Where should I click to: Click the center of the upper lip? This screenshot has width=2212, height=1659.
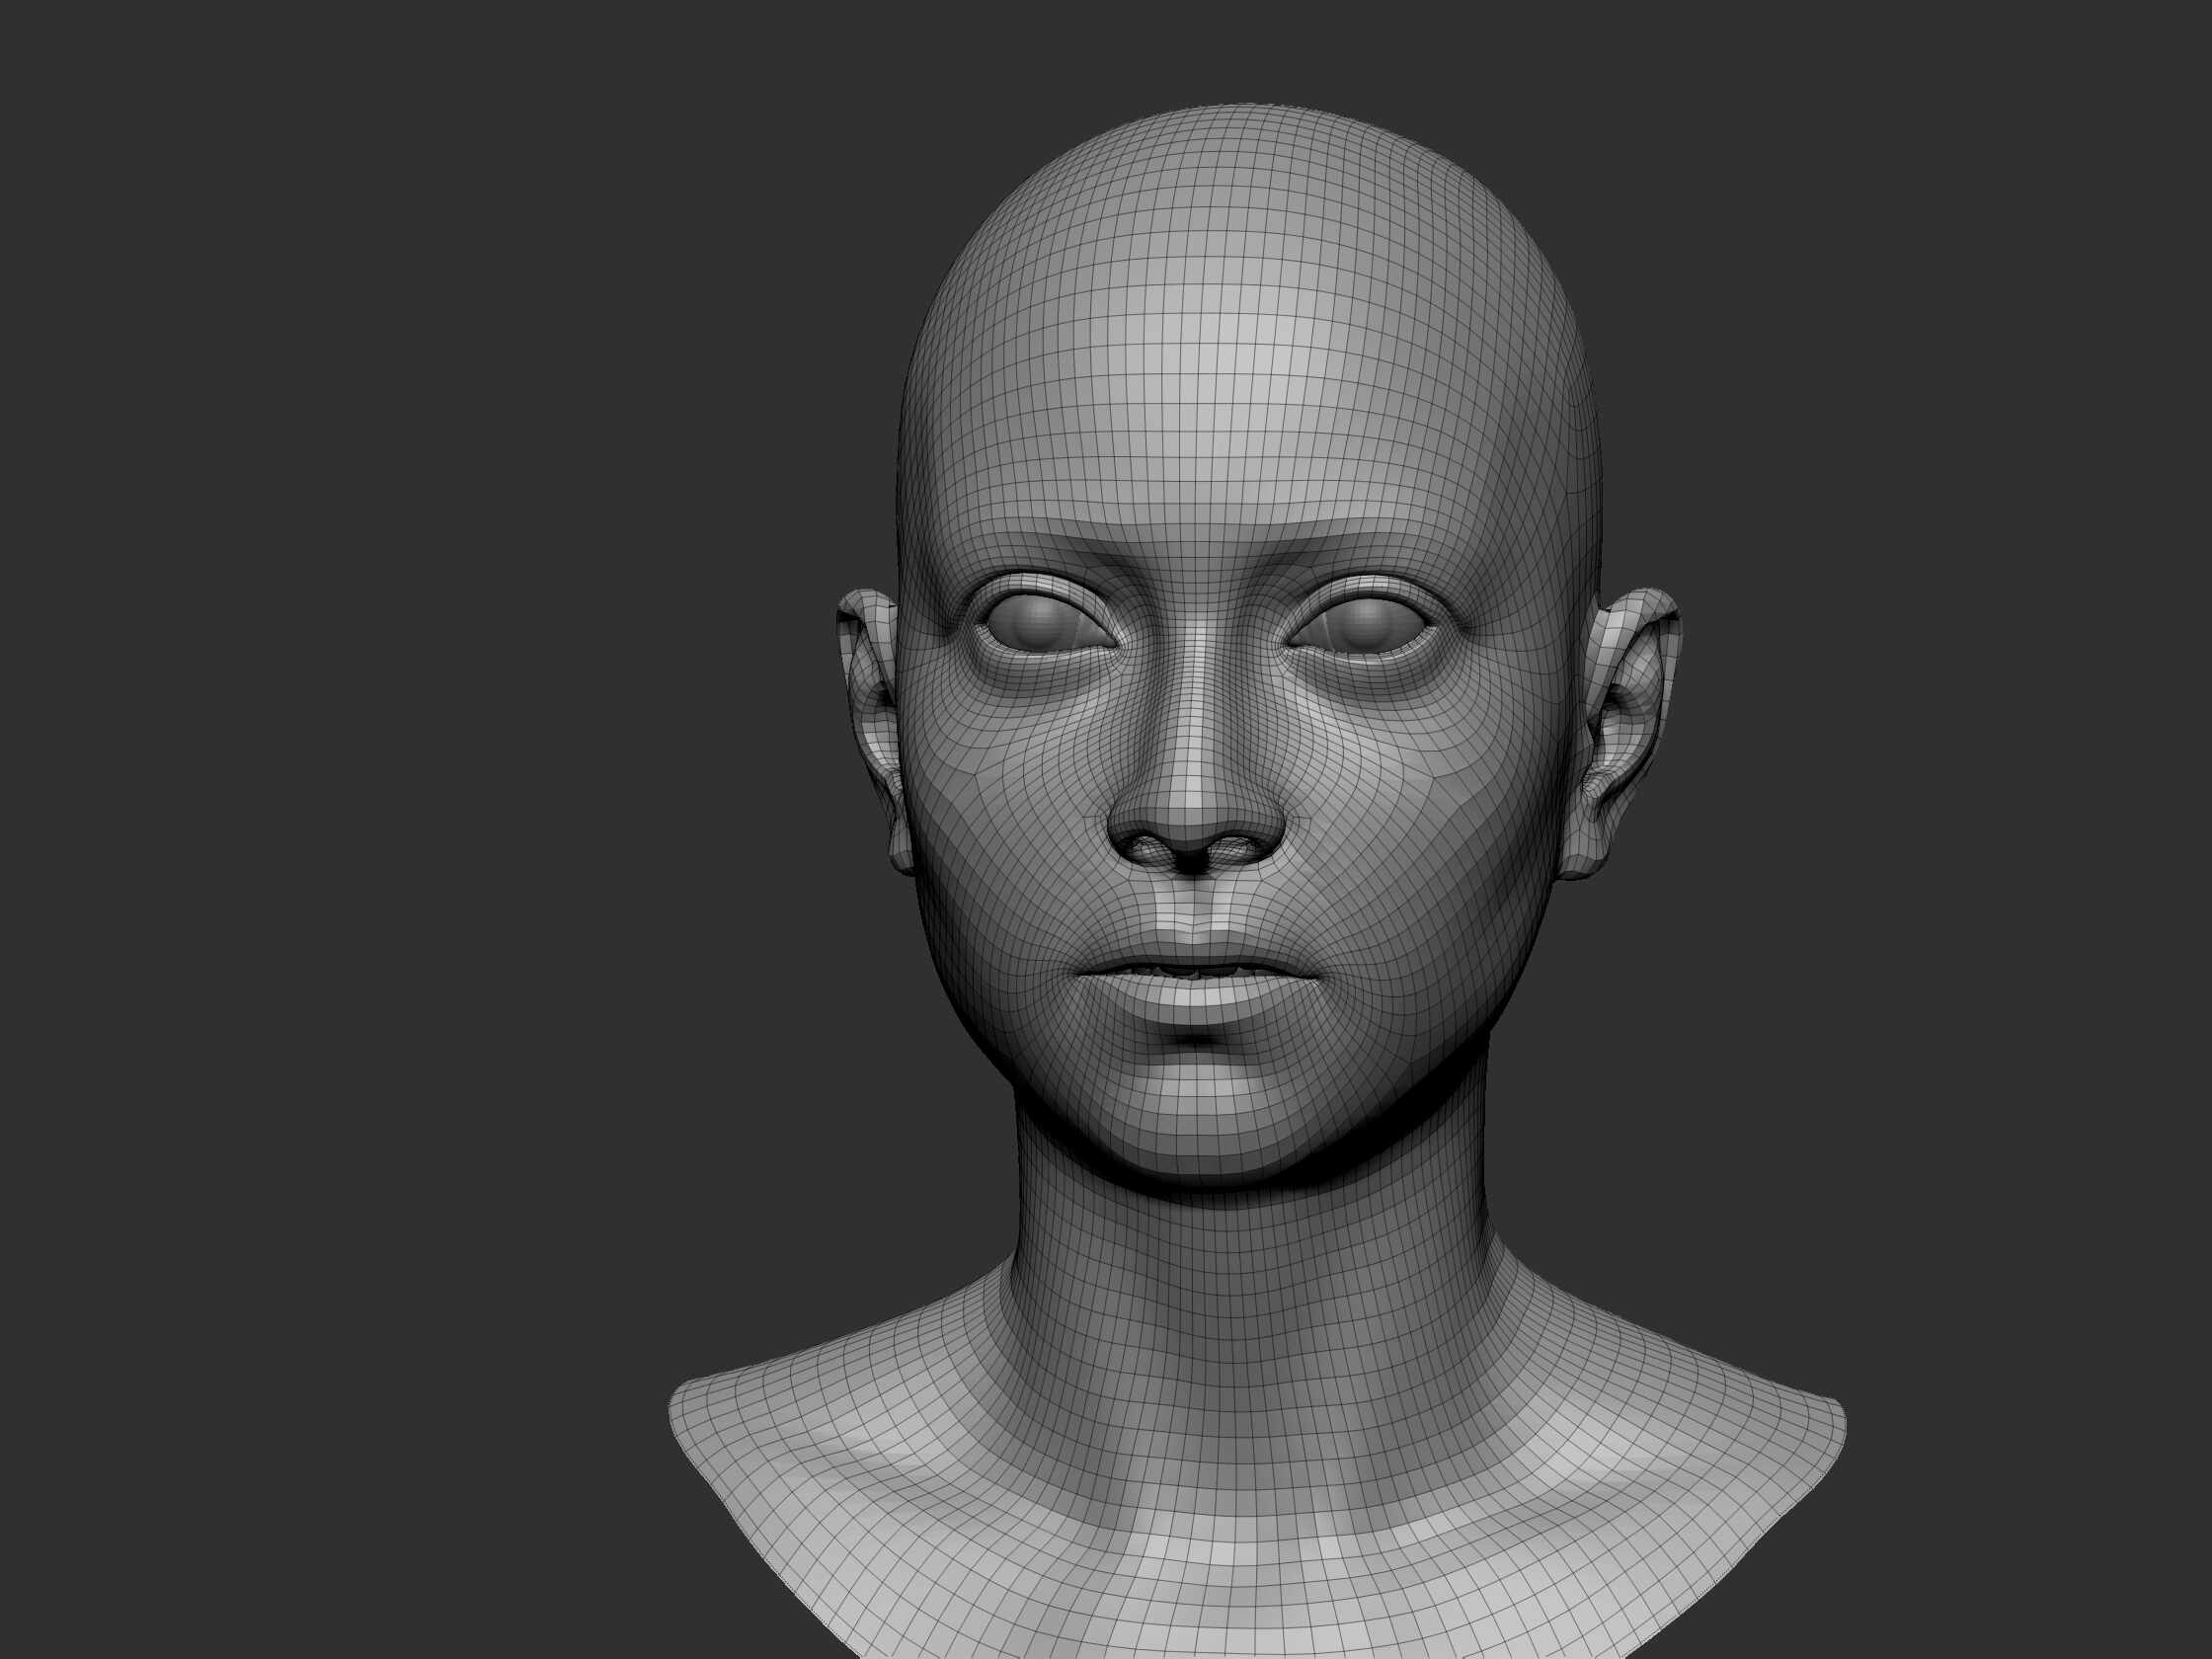[x=1193, y=948]
